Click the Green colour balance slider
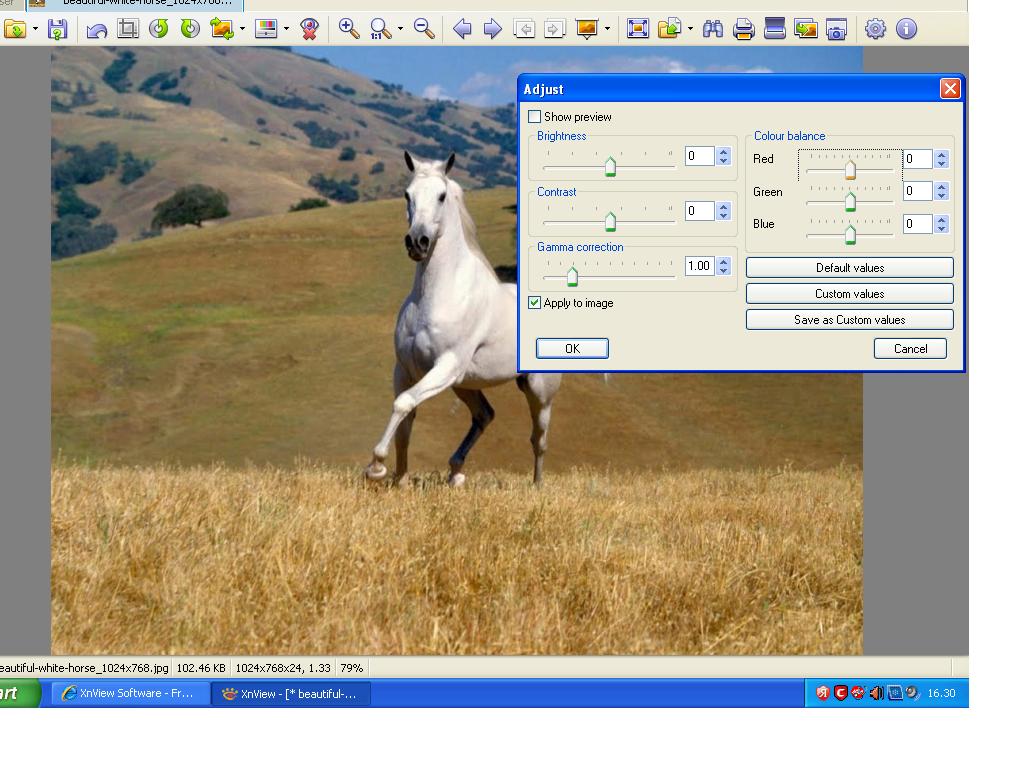Viewport: 1024px width, 768px height. [x=850, y=201]
